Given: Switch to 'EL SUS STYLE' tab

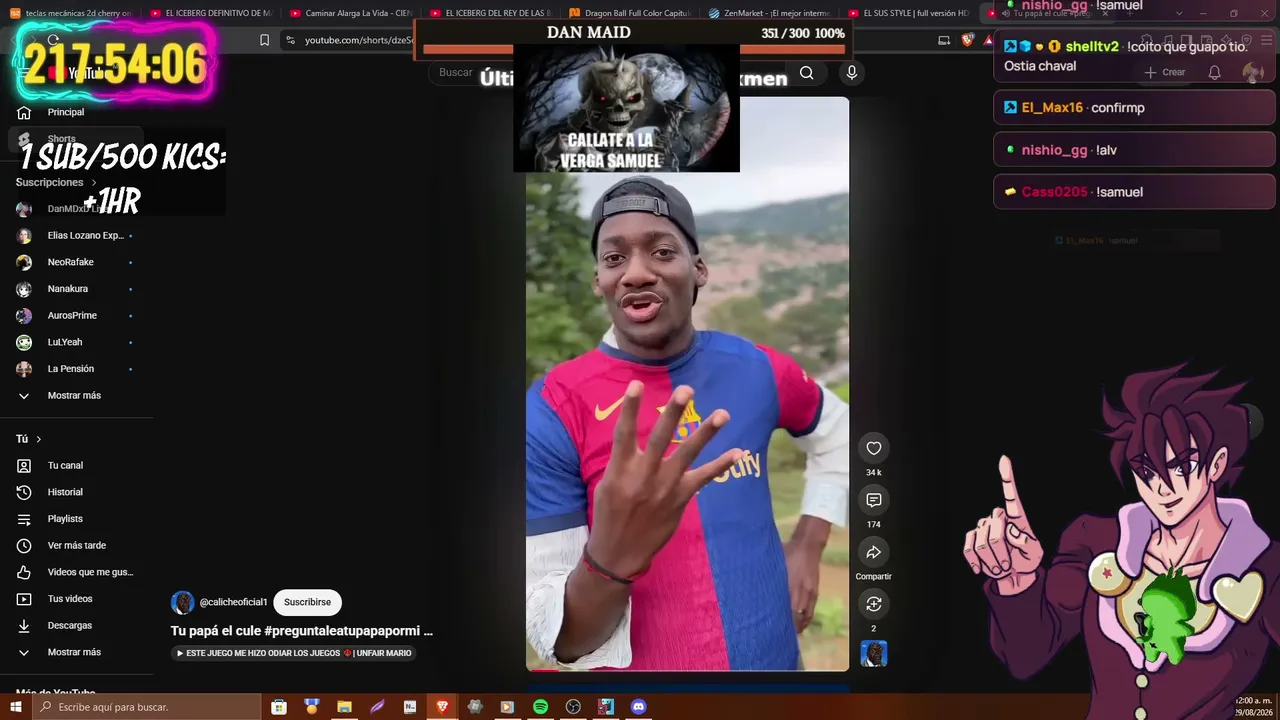Looking at the screenshot, I should 910,13.
